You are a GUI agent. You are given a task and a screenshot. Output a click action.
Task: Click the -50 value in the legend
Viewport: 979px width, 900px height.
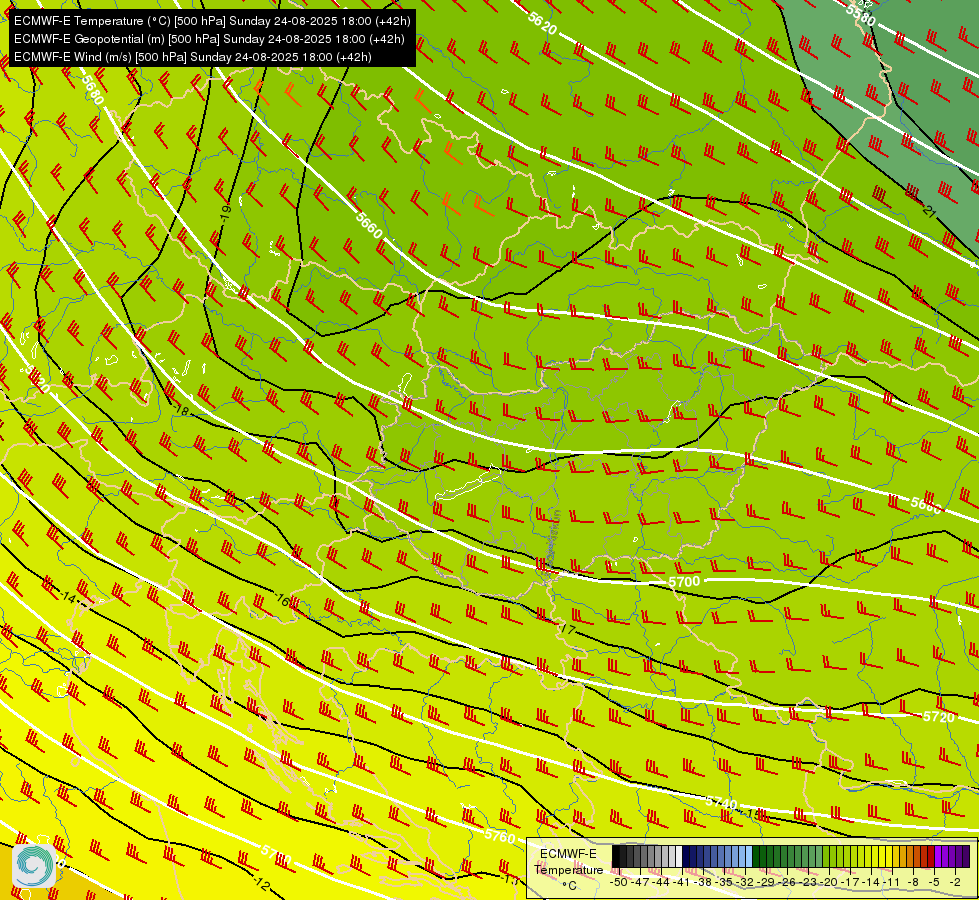(x=619, y=882)
